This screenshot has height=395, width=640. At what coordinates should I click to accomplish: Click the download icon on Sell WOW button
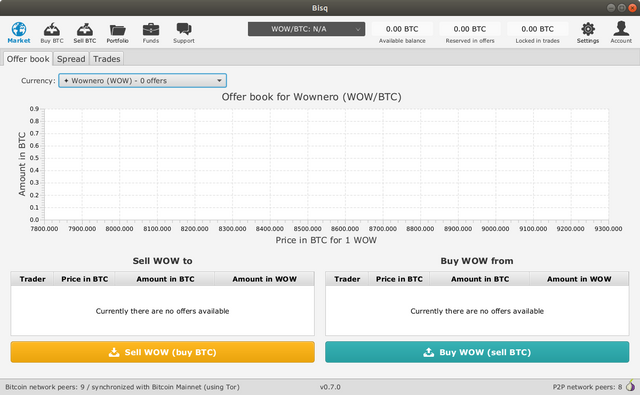(114, 352)
